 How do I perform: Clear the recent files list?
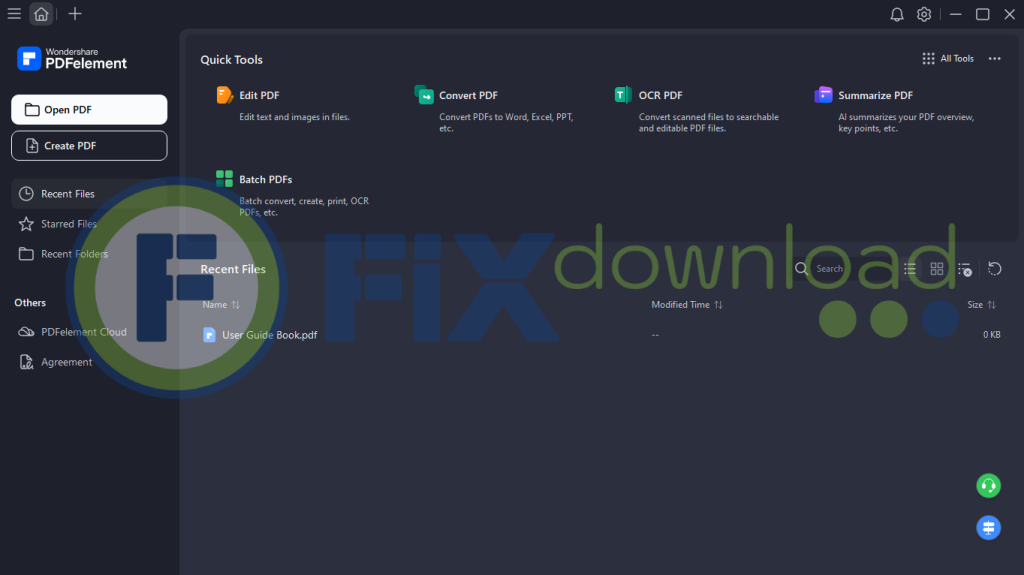pyautogui.click(x=964, y=269)
